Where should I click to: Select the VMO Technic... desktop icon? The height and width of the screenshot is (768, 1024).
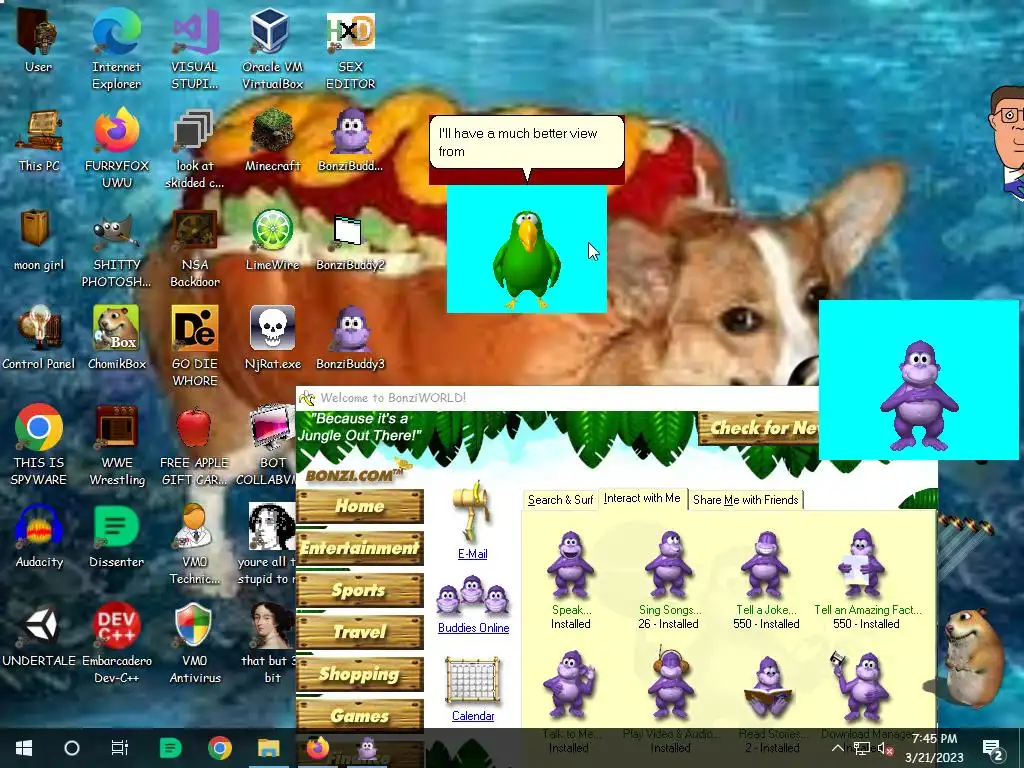(x=195, y=545)
